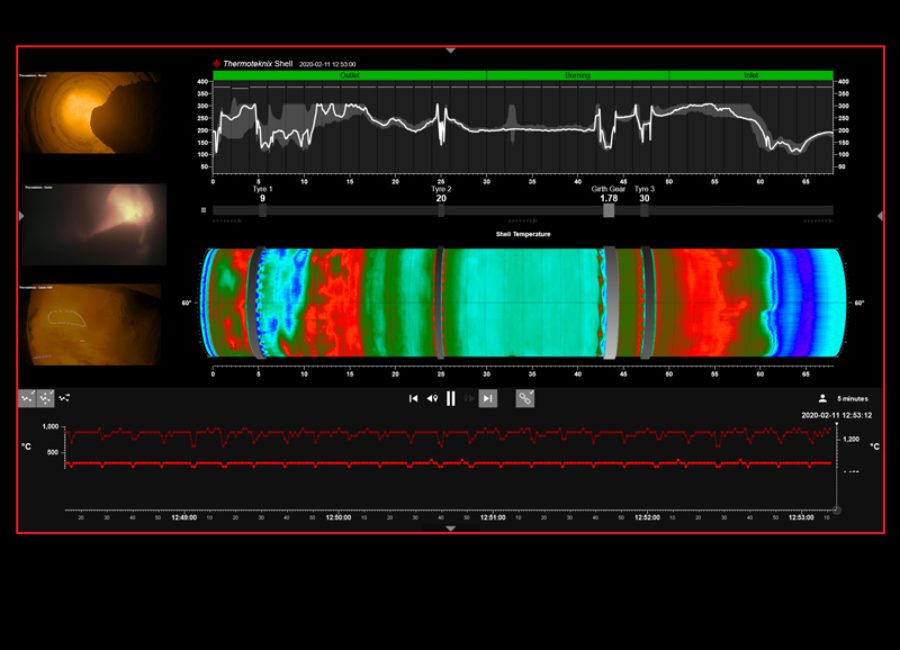Click the user icon beside 5 minutes
900x650 pixels.
click(822, 398)
